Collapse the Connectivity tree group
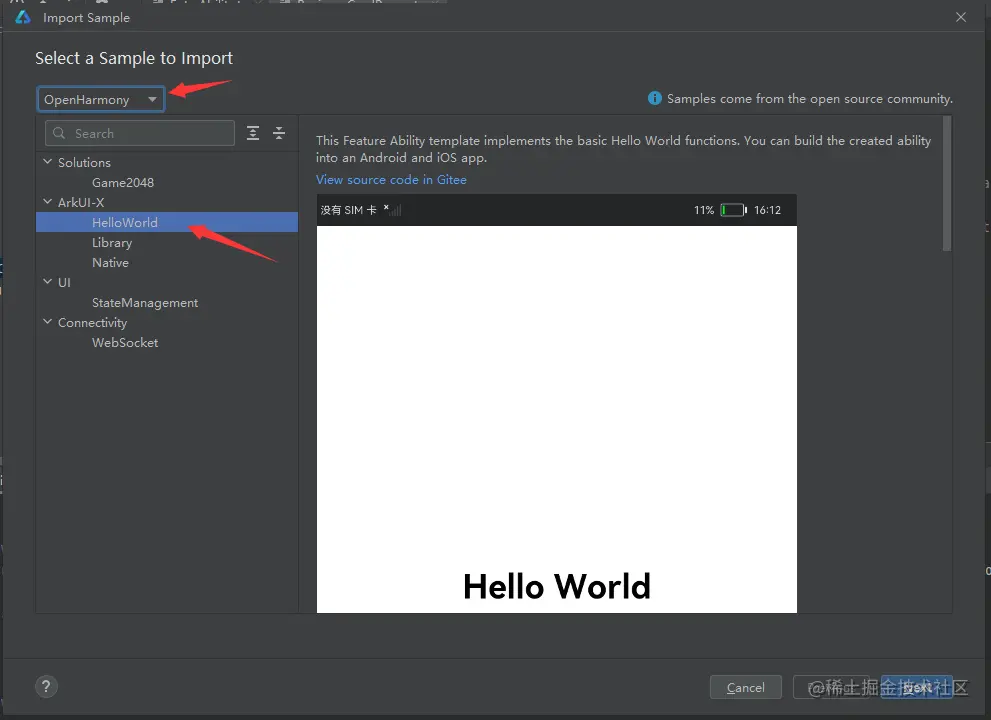Screen dimensions: 991x720 coord(47,322)
